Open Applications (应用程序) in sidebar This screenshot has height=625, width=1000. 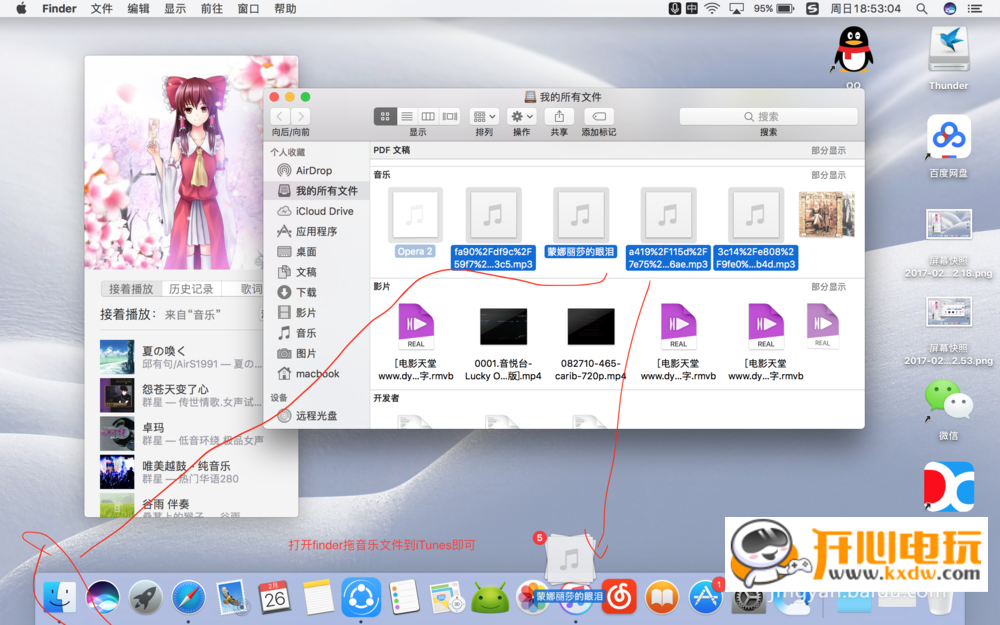[316, 231]
